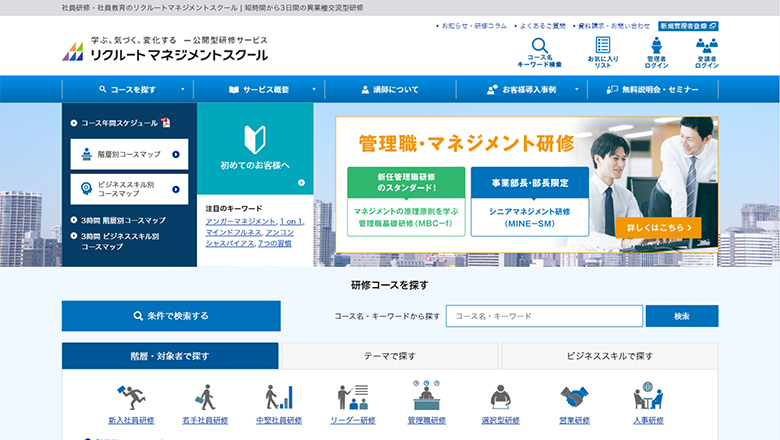Click the シニアマネジメント研修 (MINE-SM) blue card
Viewport: 780px width, 440px height.
[x=530, y=201]
